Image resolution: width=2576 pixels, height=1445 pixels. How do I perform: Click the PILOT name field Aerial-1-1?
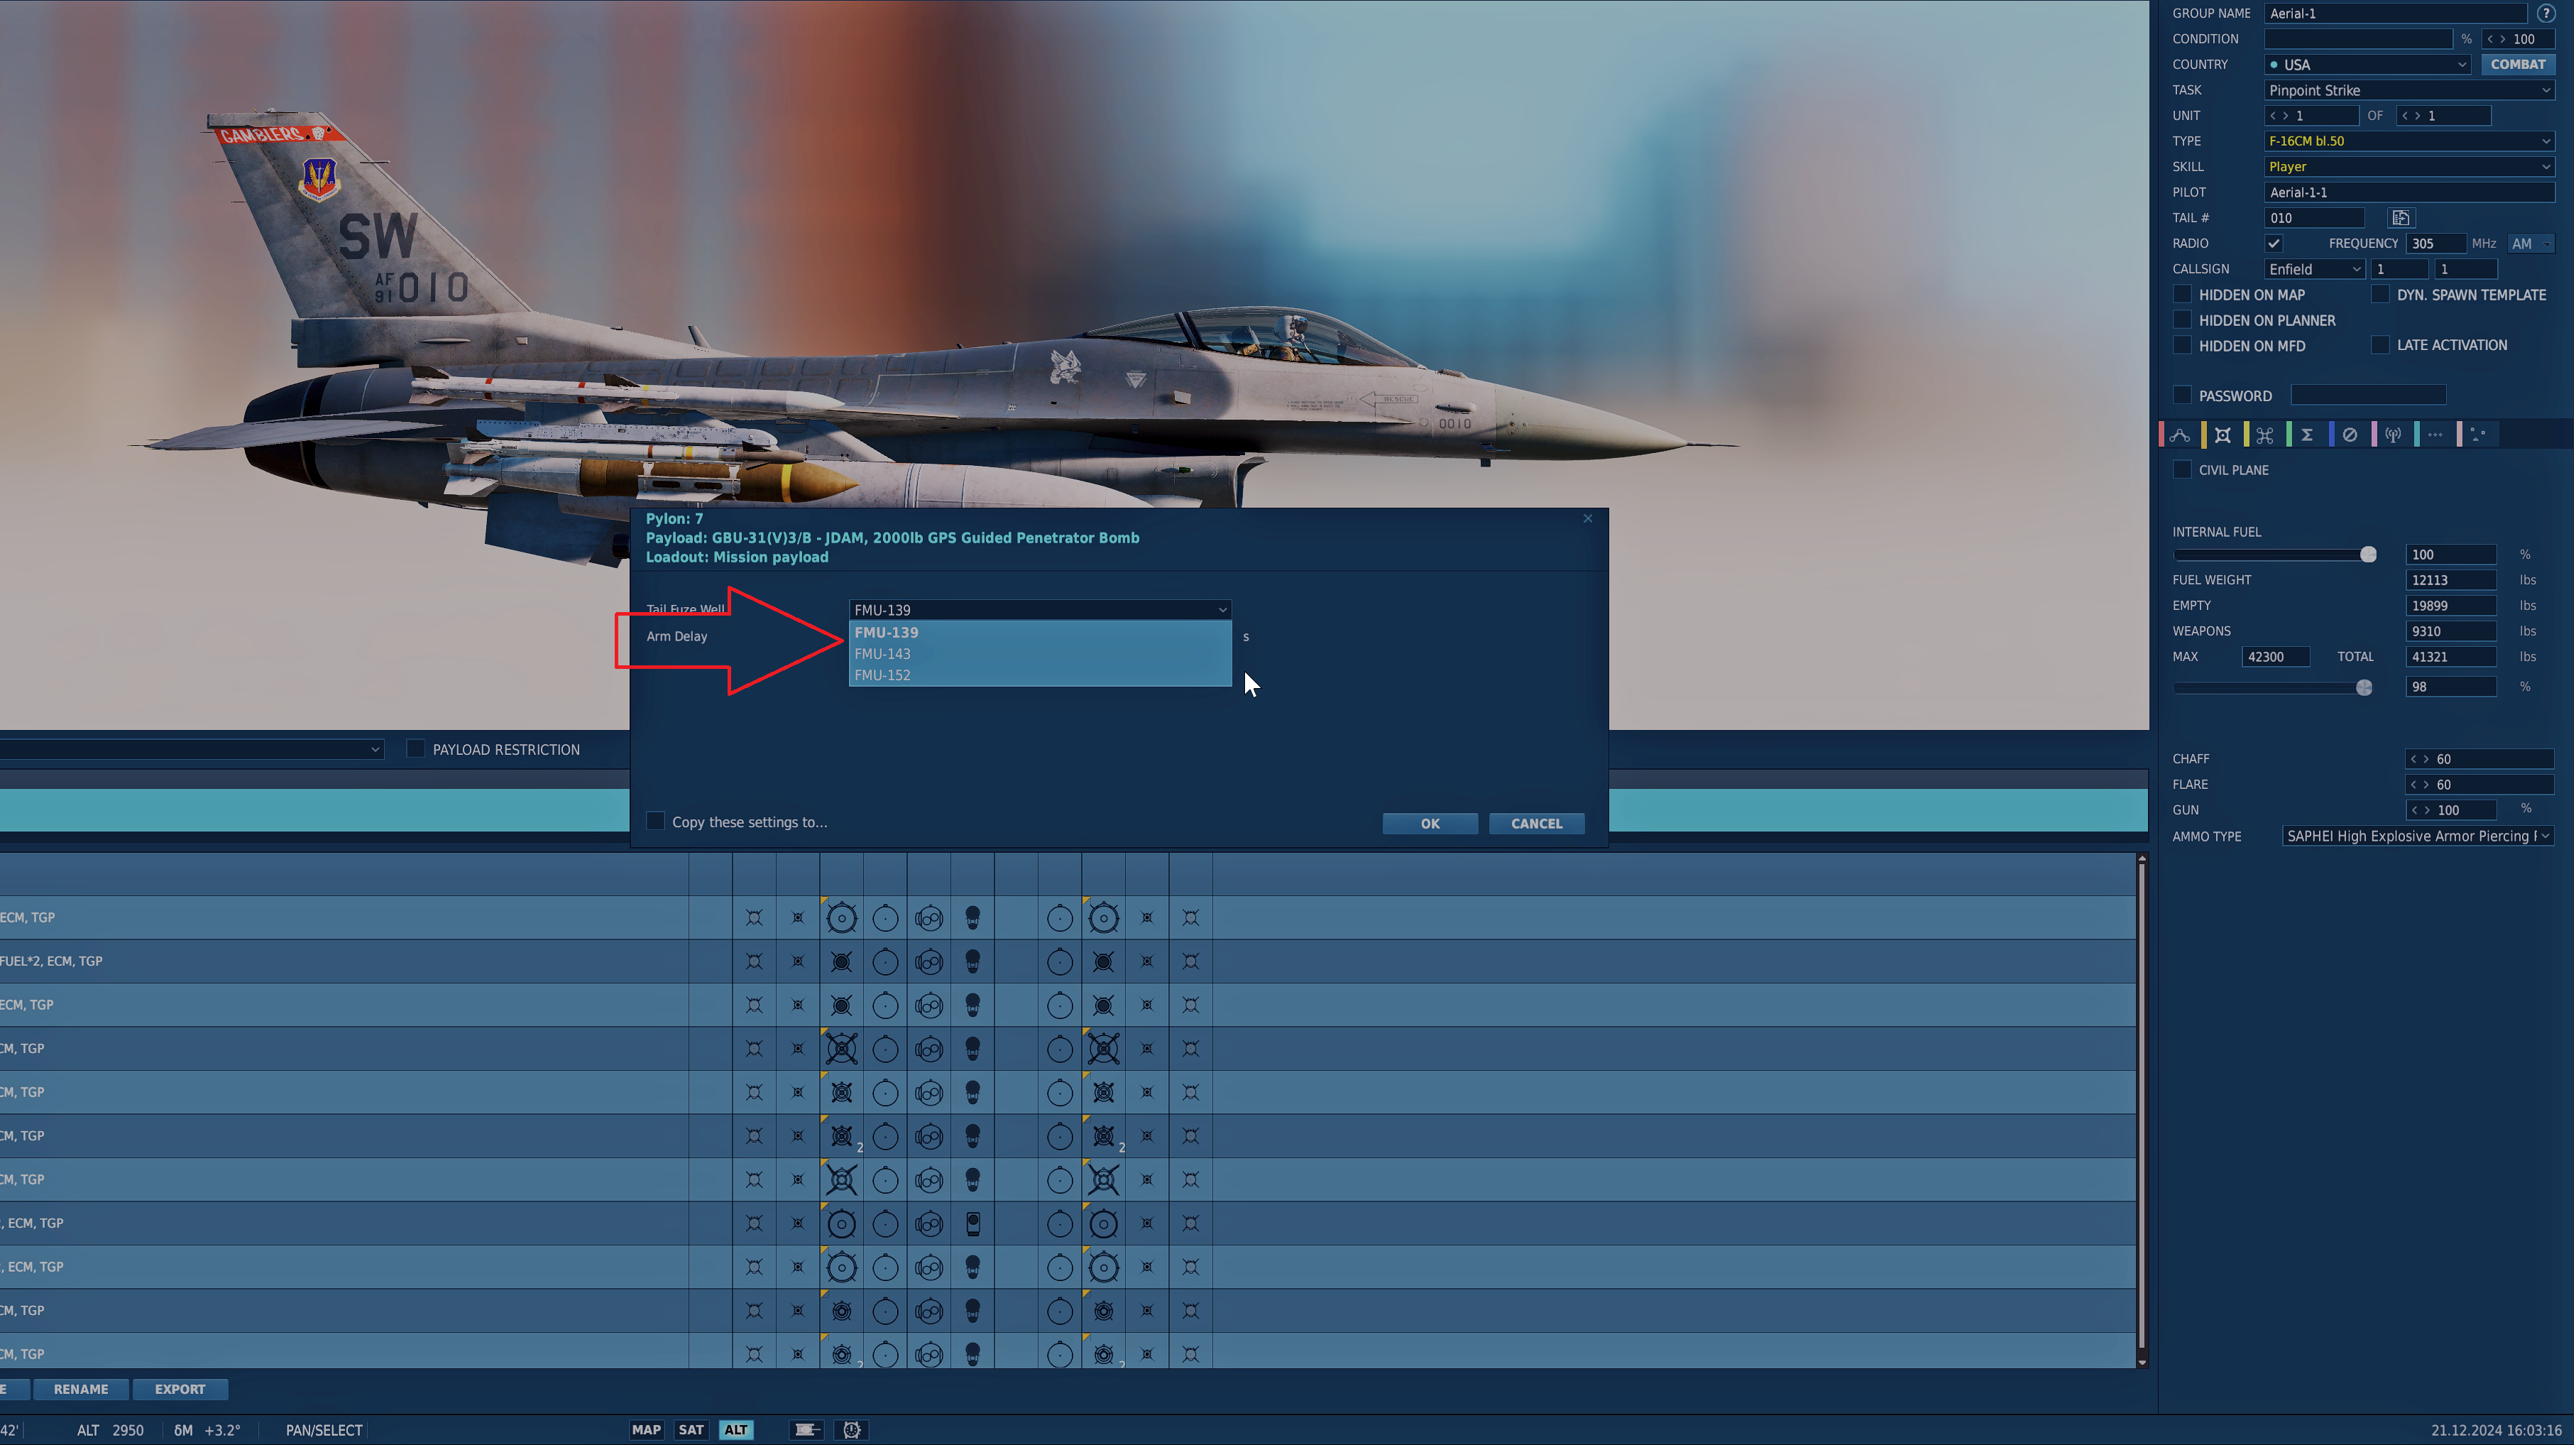[2409, 192]
